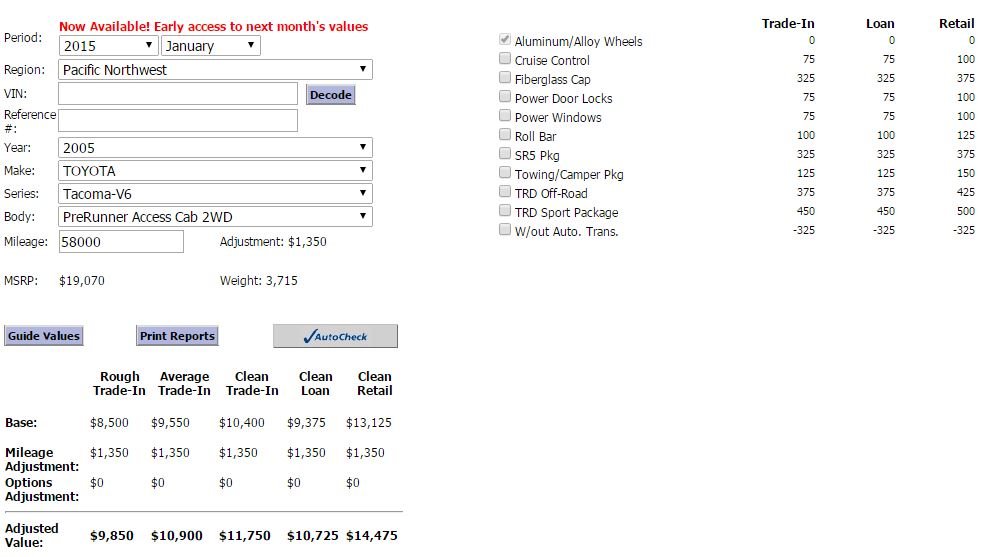Select the MSRP value $19,070

point(82,281)
